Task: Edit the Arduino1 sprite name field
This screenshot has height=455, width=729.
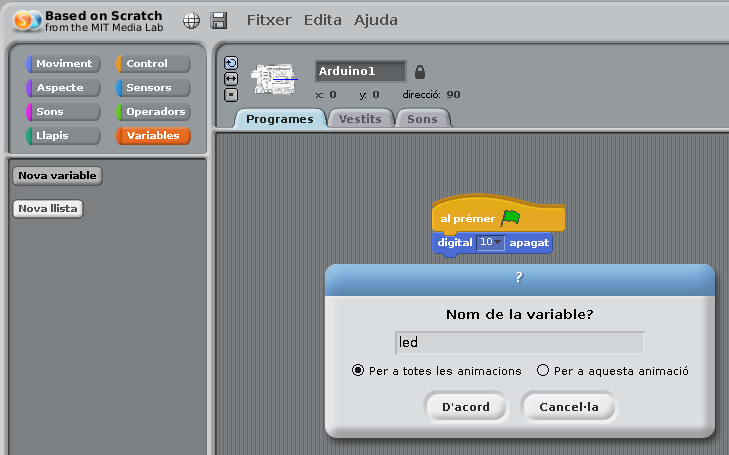Action: pyautogui.click(x=361, y=71)
